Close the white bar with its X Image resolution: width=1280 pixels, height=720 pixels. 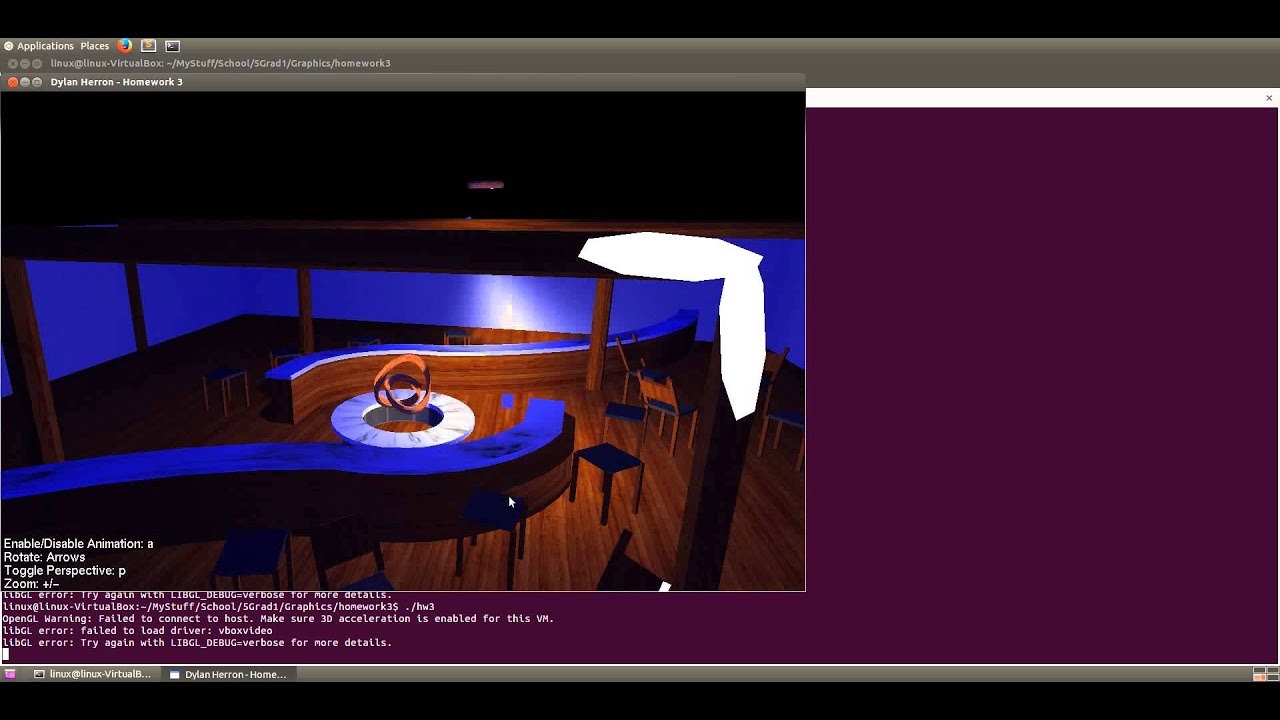pos(1269,98)
